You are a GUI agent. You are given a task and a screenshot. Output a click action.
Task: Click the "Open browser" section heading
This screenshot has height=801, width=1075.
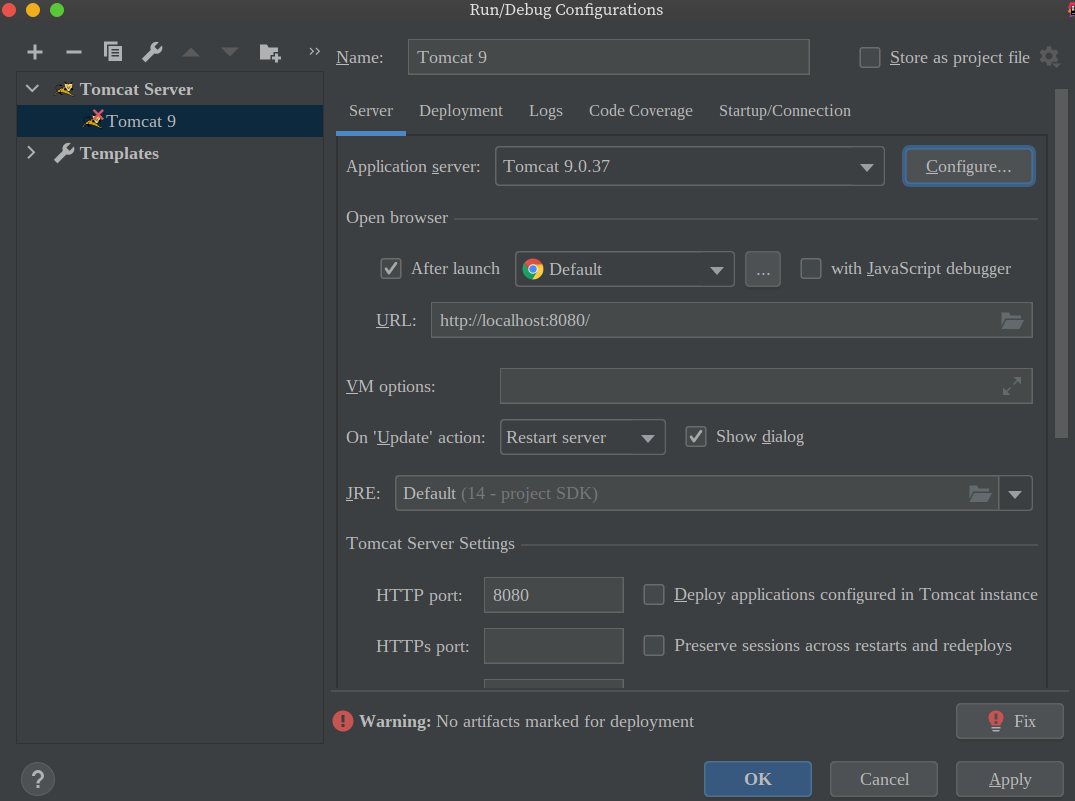pyautogui.click(x=397, y=217)
